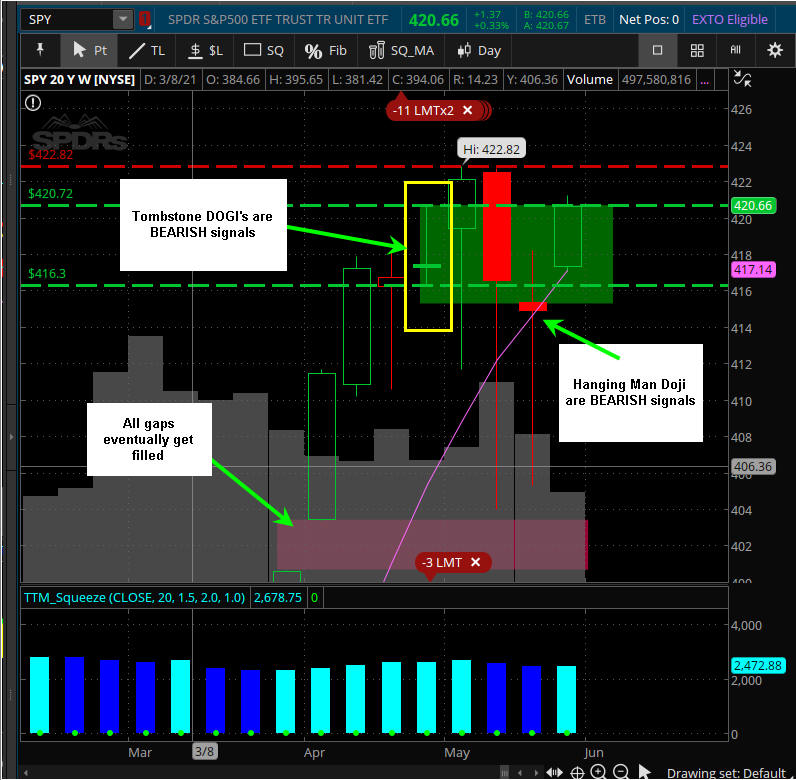Click the Net Pos: 0 field
Image resolution: width=796 pixels, height=780 pixels.
[x=649, y=20]
